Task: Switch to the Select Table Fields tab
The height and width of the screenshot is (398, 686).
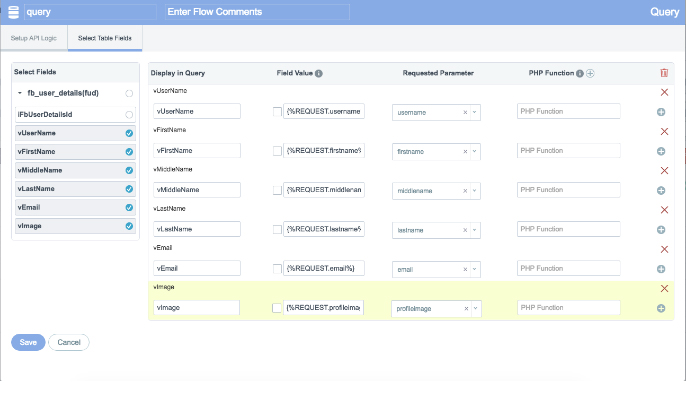Action: coord(105,38)
